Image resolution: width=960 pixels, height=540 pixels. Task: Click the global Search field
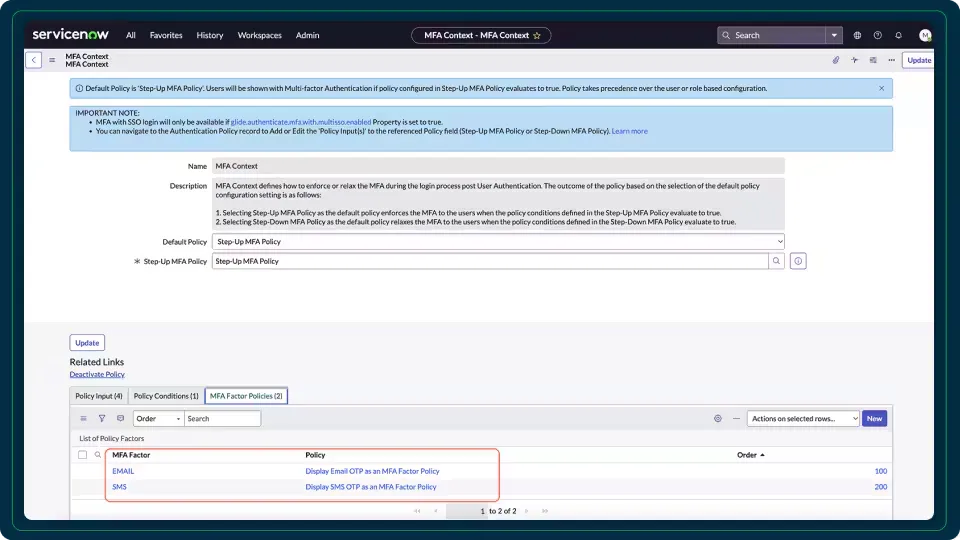click(x=771, y=36)
